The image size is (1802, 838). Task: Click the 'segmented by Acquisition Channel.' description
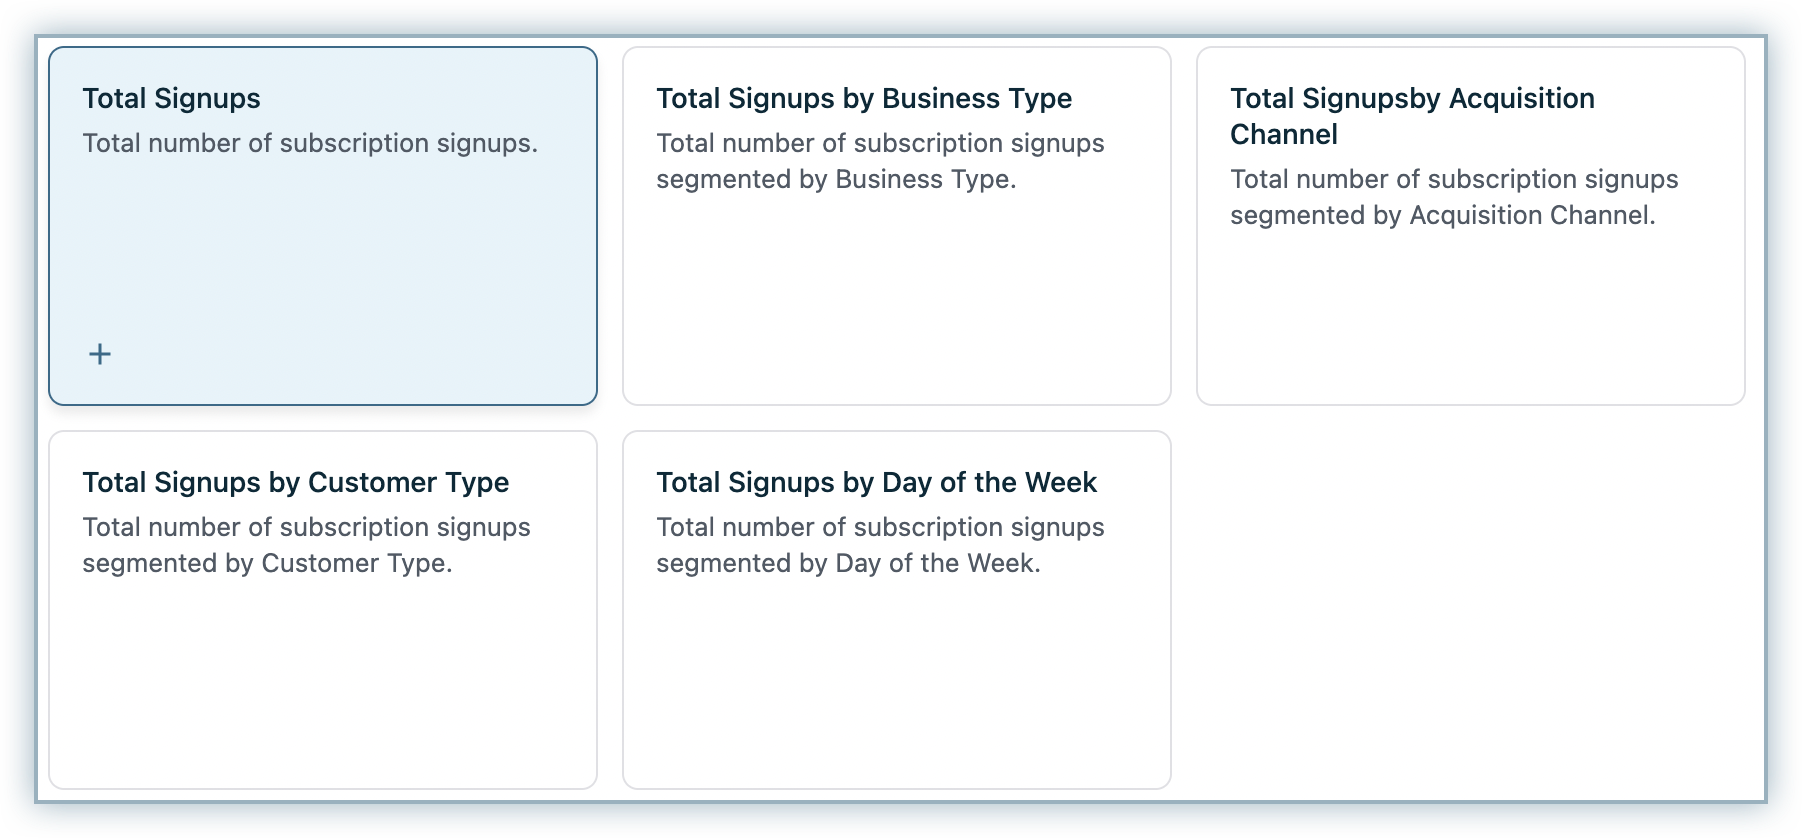tap(1442, 215)
